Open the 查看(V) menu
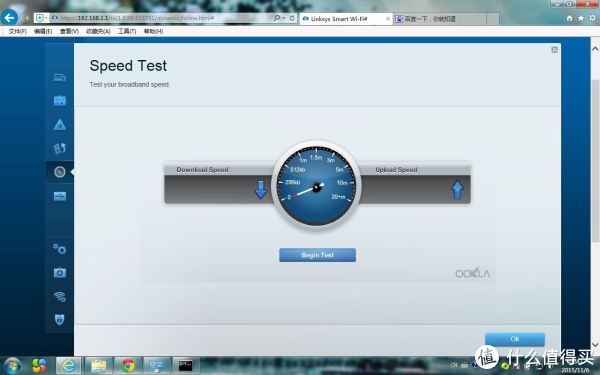 [69, 31]
